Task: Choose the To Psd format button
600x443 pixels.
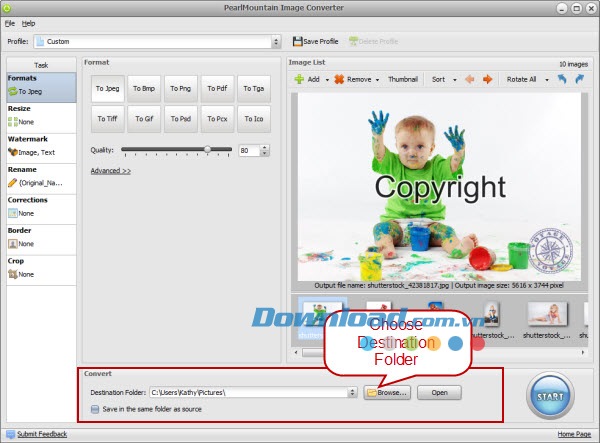Action: pyautogui.click(x=181, y=119)
